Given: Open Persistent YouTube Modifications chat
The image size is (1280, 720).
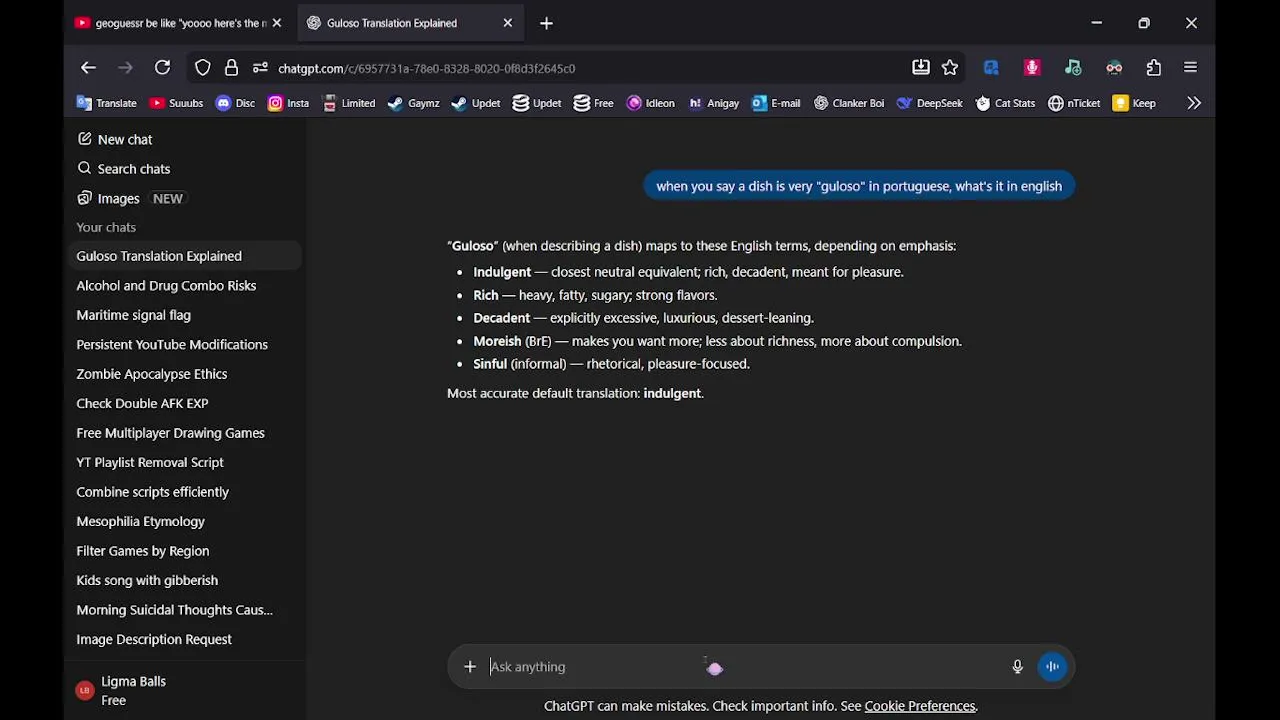Looking at the screenshot, I should tap(172, 344).
